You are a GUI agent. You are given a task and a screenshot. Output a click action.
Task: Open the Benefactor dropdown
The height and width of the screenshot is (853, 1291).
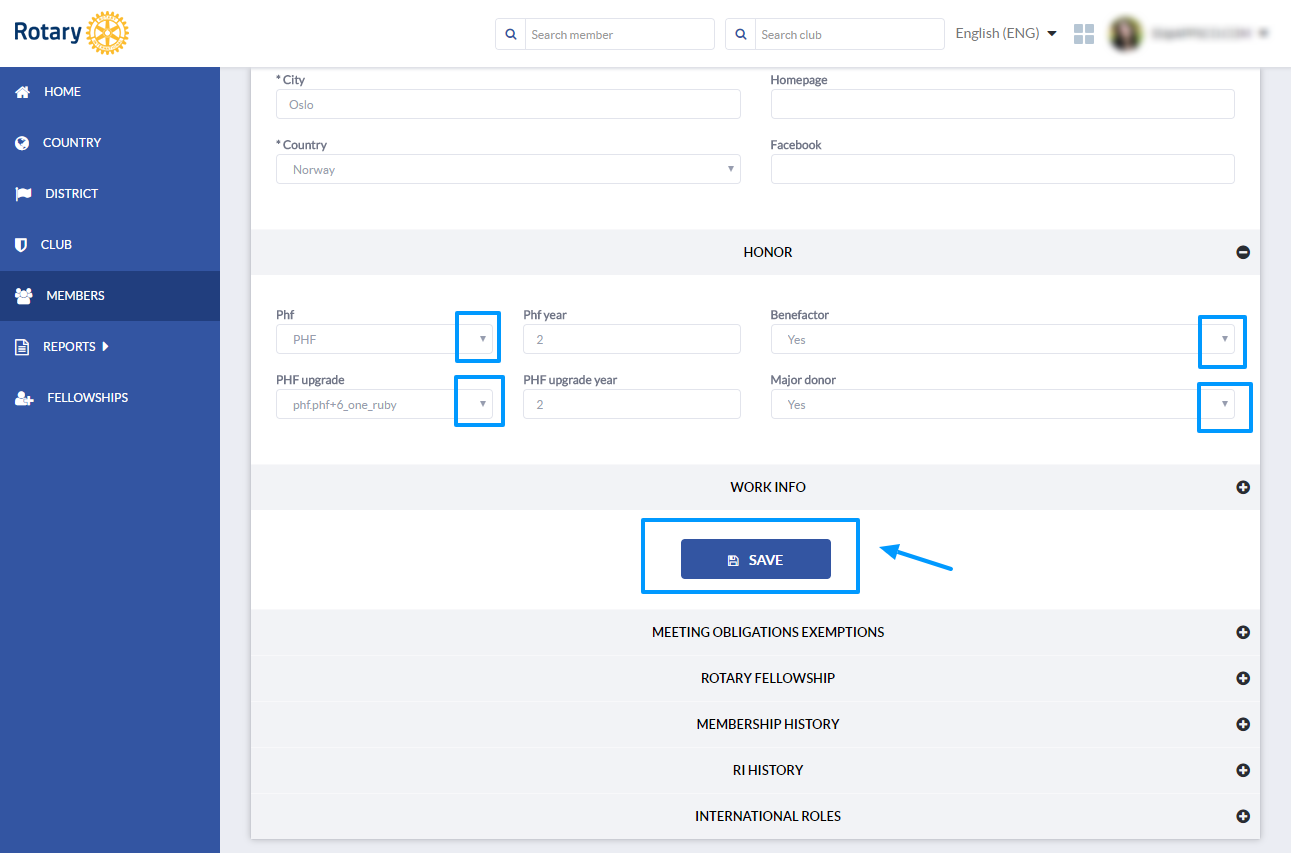tap(1003, 339)
